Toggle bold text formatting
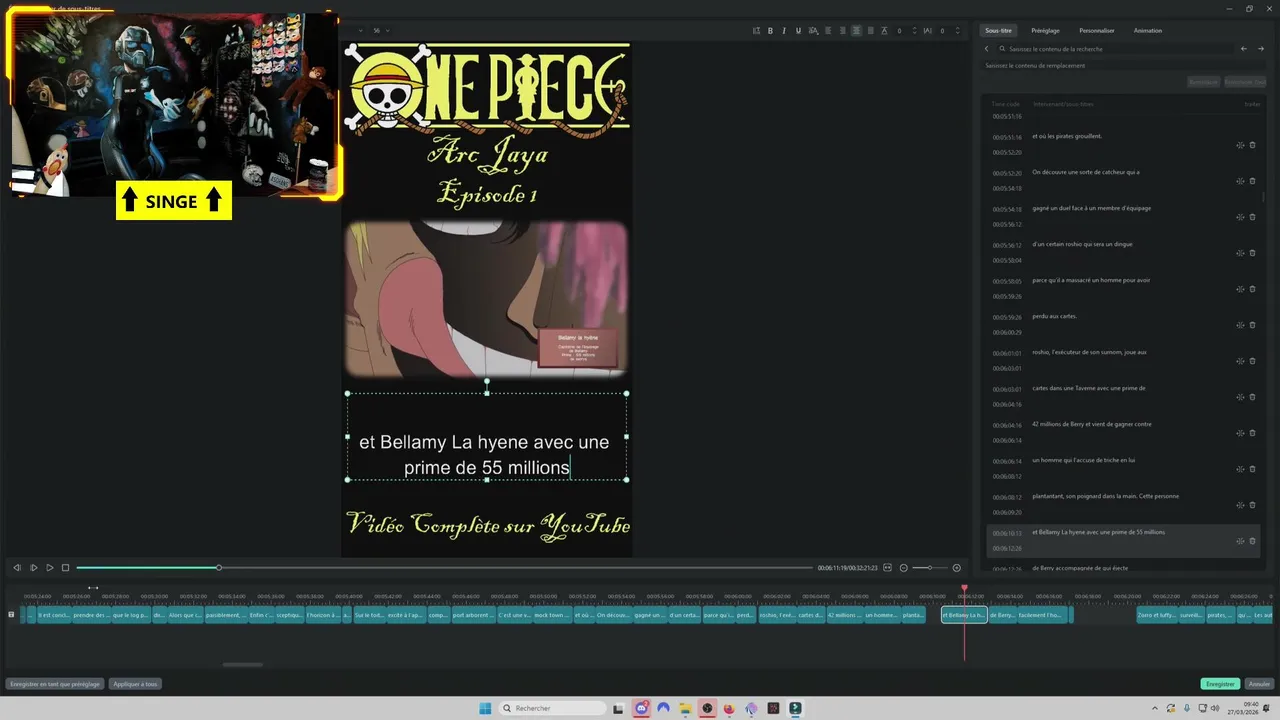This screenshot has height=720, width=1280. pyautogui.click(x=770, y=31)
